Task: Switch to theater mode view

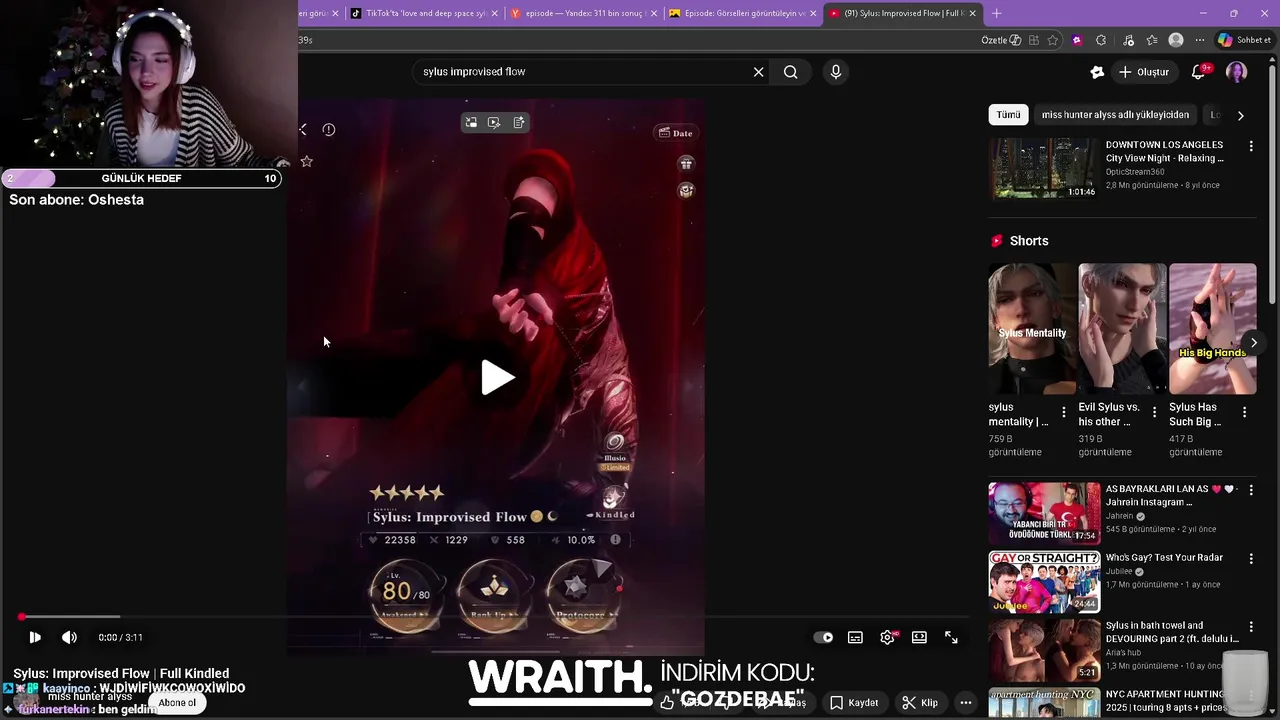Action: click(919, 637)
